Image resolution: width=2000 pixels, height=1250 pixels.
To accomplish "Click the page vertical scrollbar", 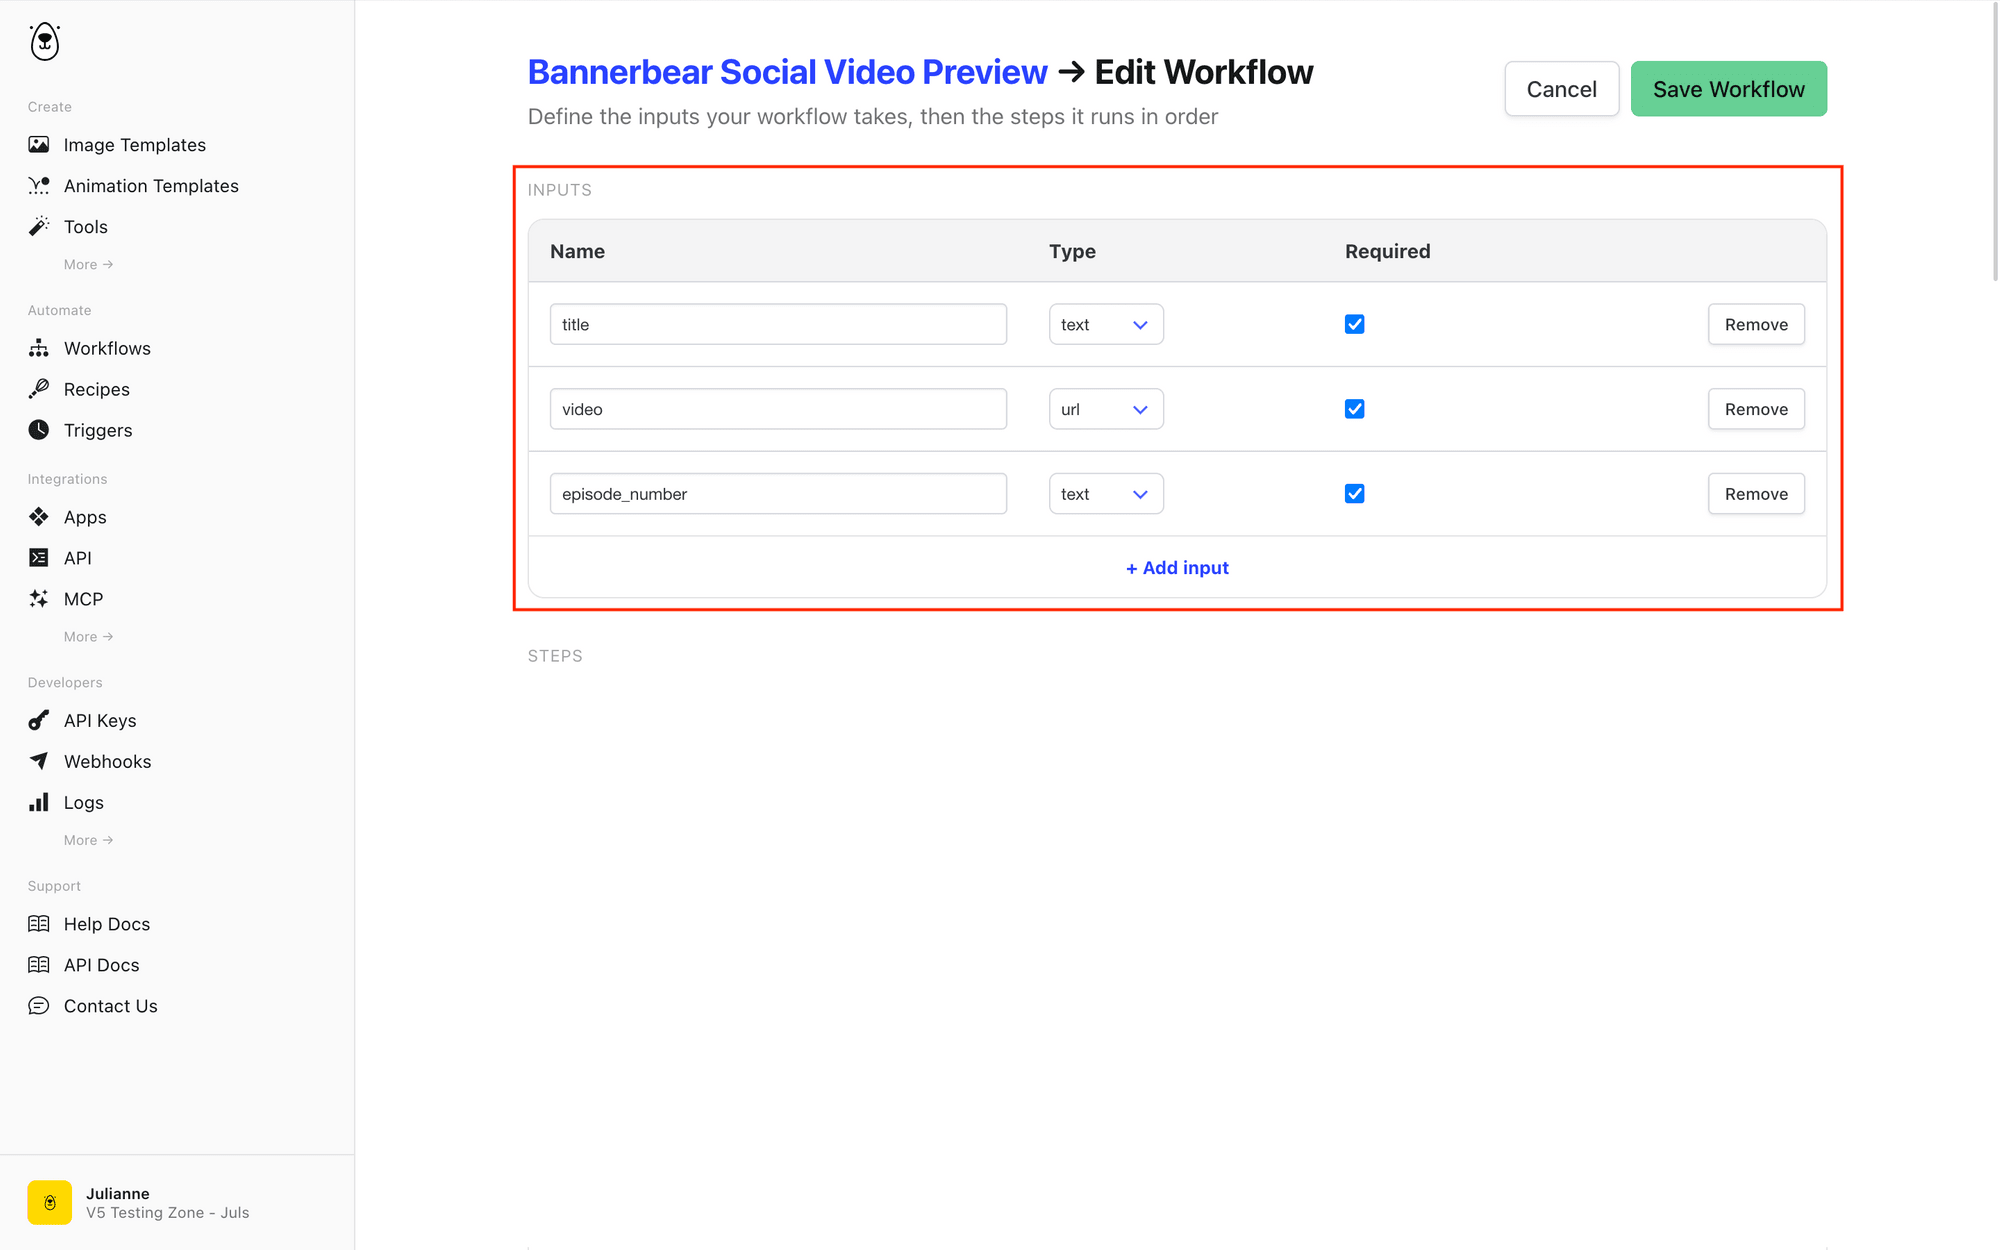I will pyautogui.click(x=1994, y=140).
